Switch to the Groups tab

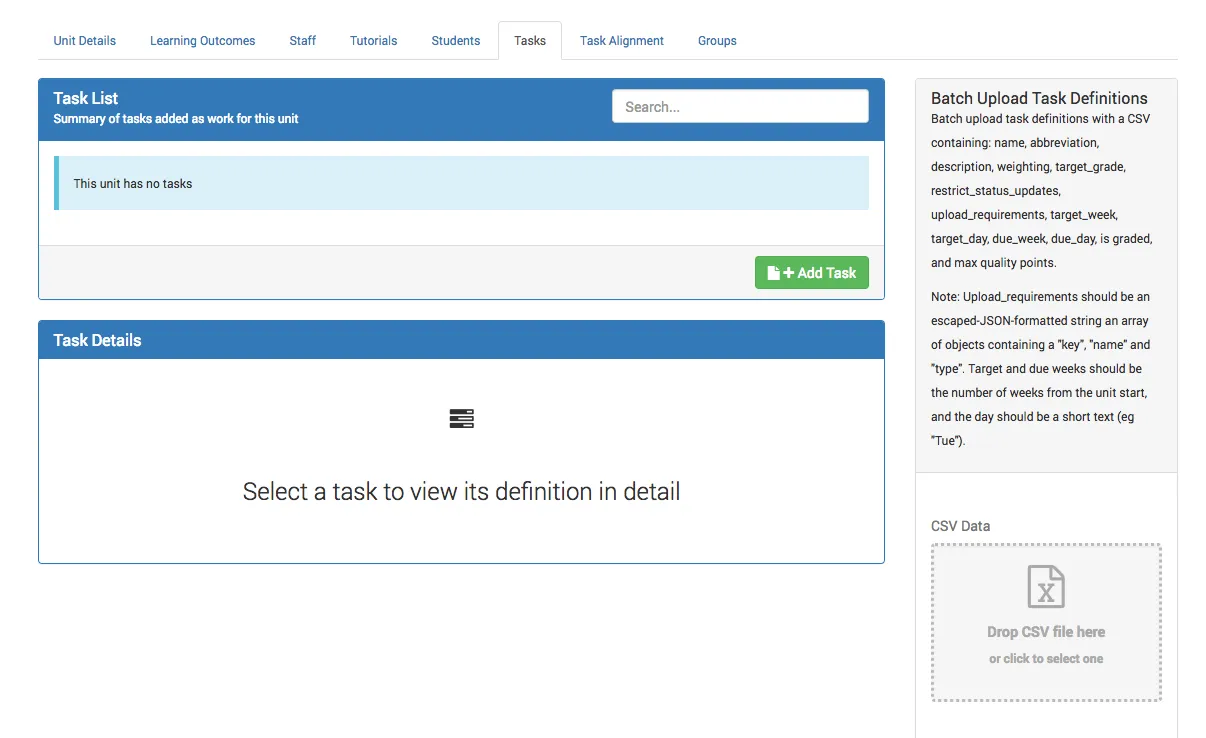716,40
